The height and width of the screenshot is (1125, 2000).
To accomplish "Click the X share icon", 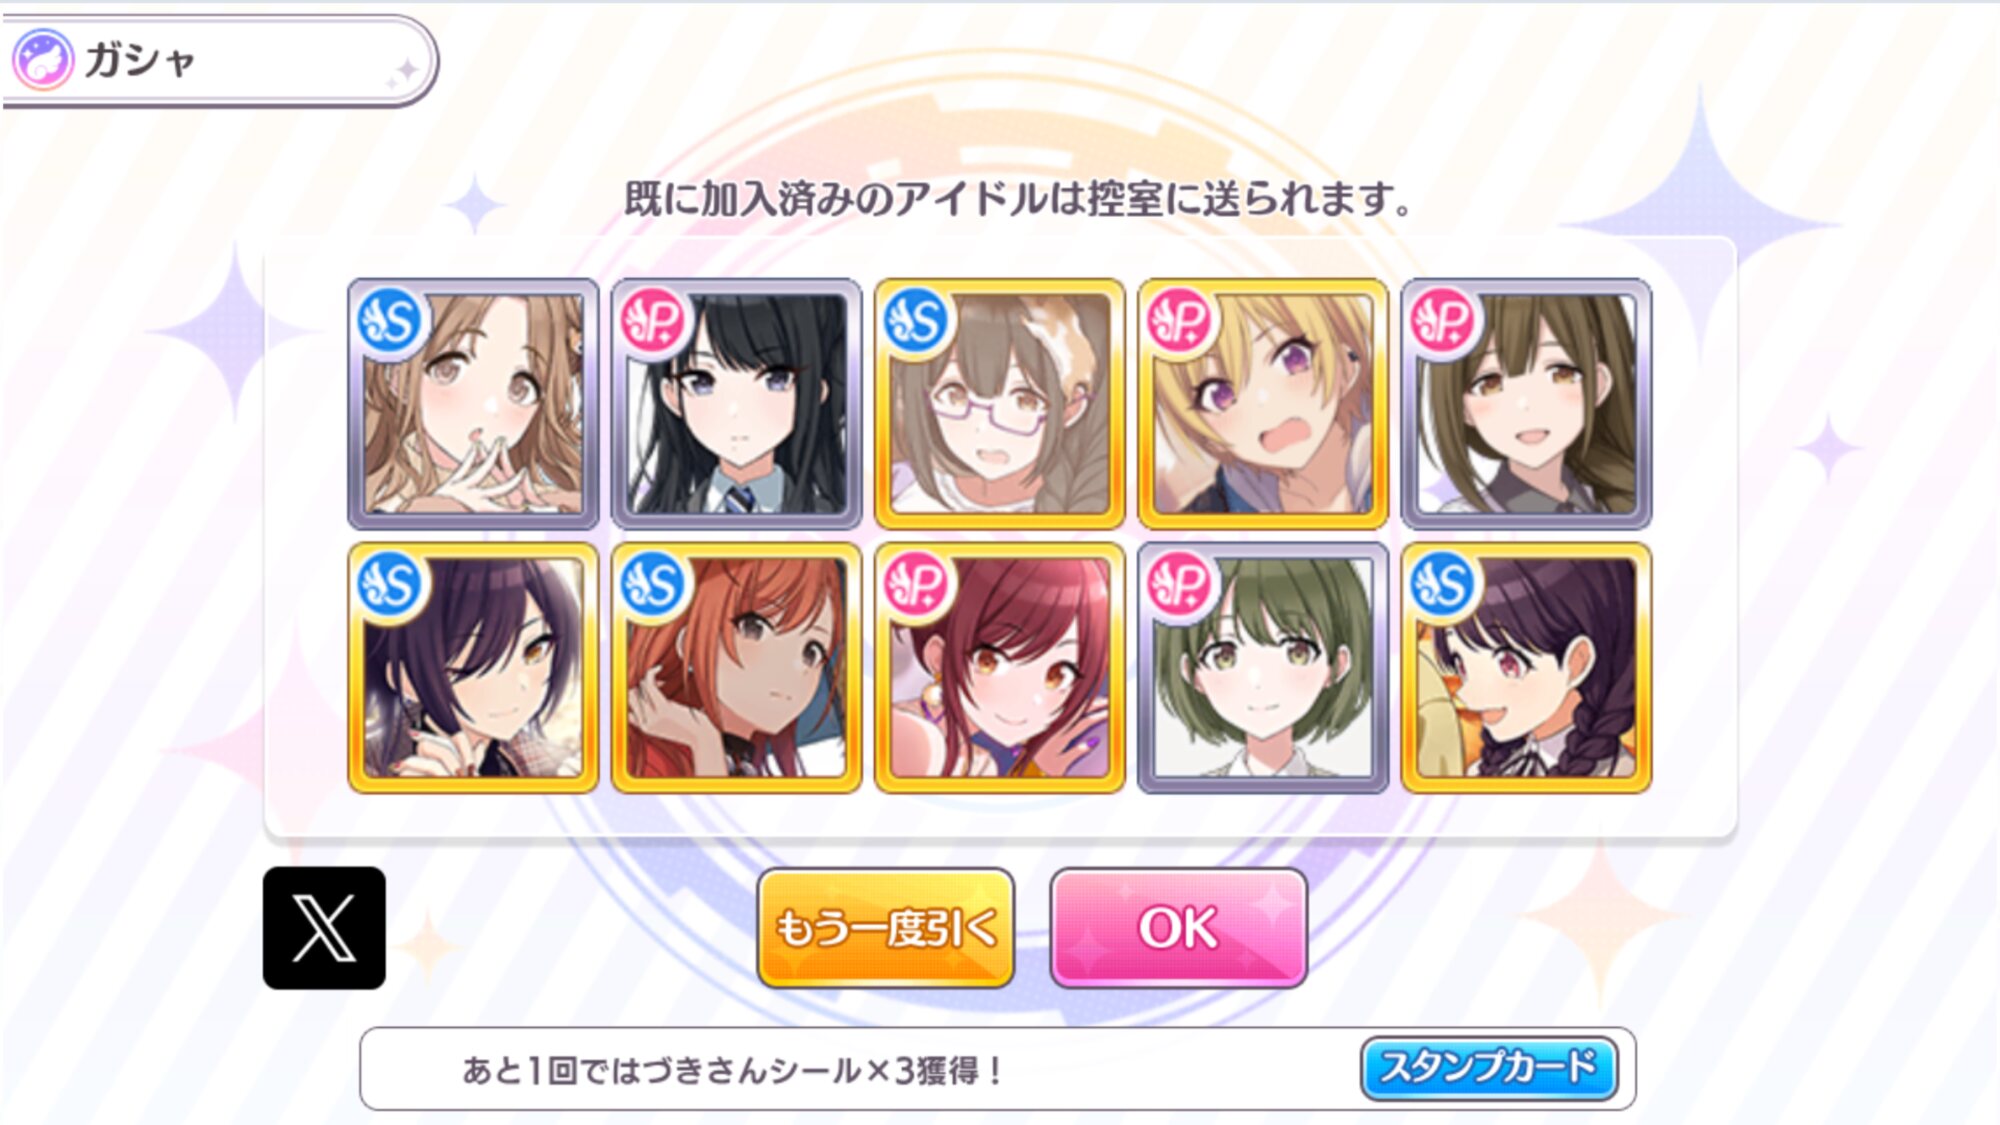I will coord(324,927).
